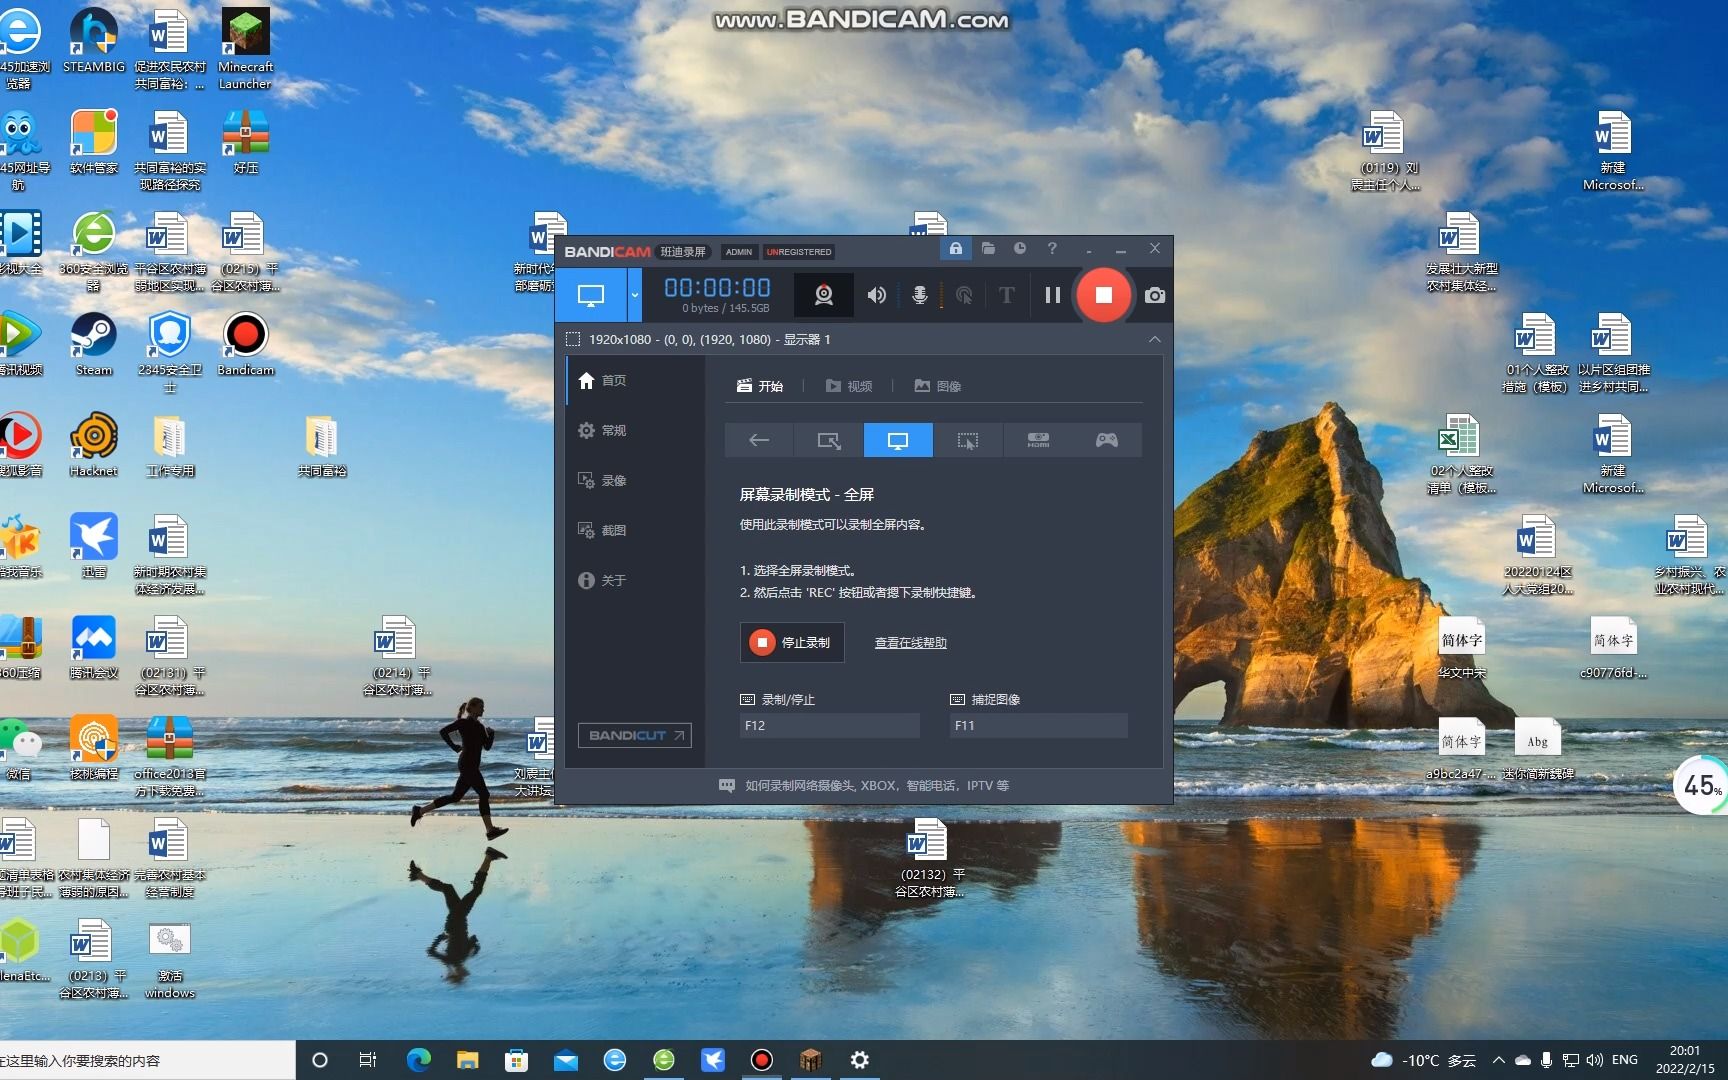The height and width of the screenshot is (1080, 1728).
Task: Open Task View from the taskbar
Action: 368,1060
